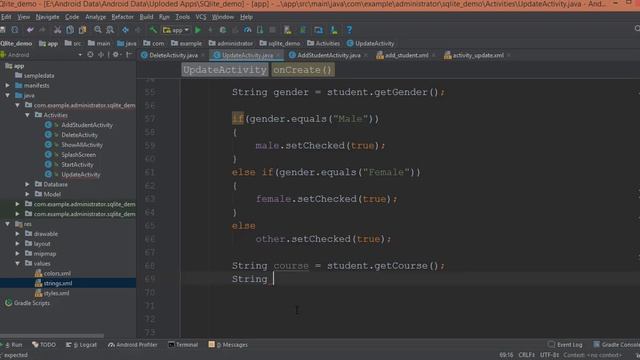Collapse the res folder
This screenshot has height=360, width=640.
pos(8,224)
